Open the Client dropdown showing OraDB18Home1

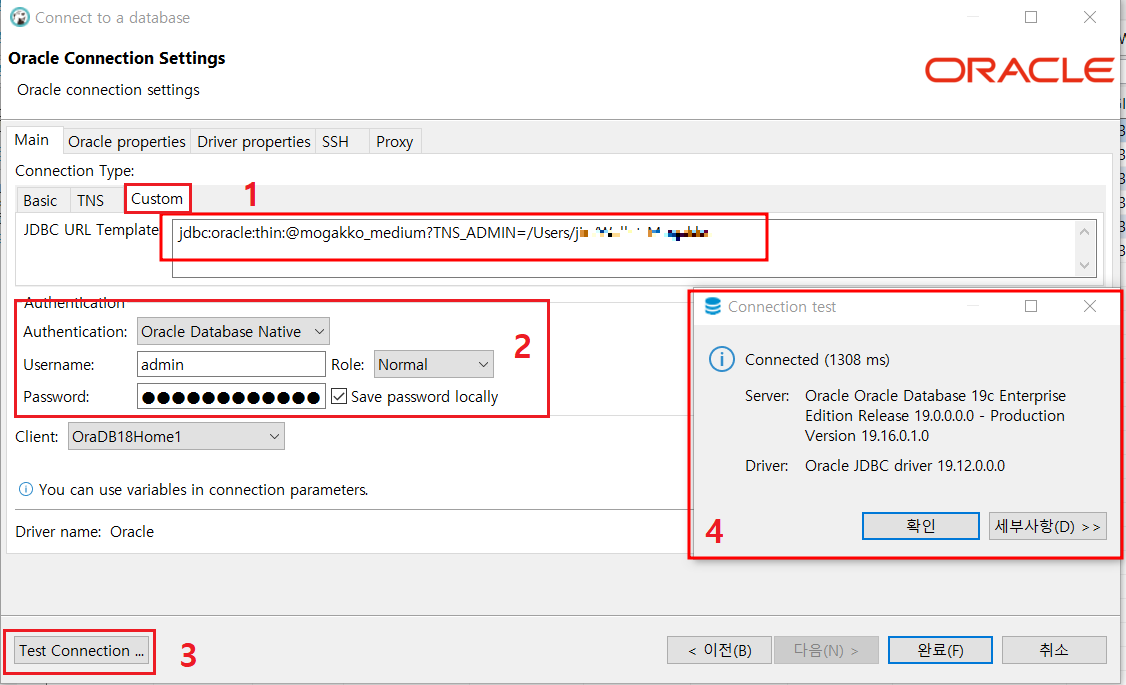[x=176, y=437]
